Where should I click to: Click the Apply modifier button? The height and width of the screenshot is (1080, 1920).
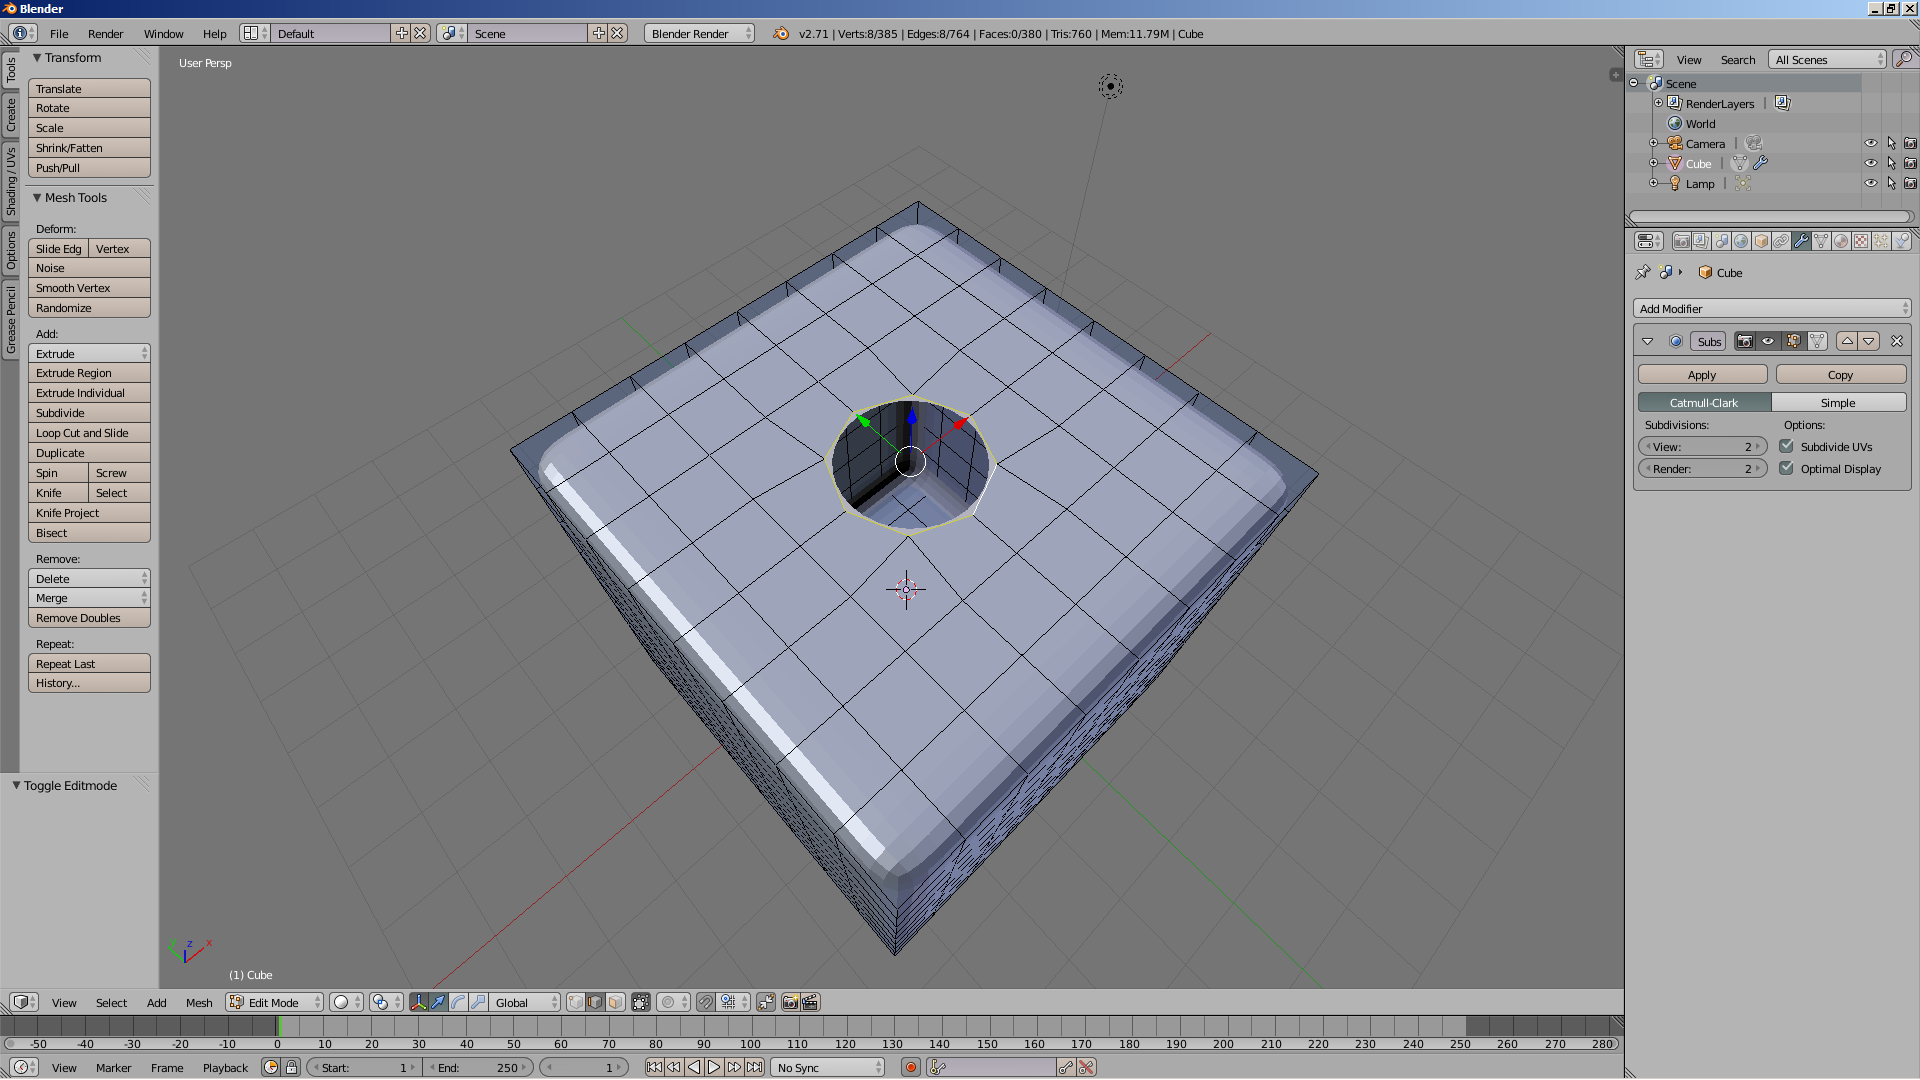[x=1702, y=375]
